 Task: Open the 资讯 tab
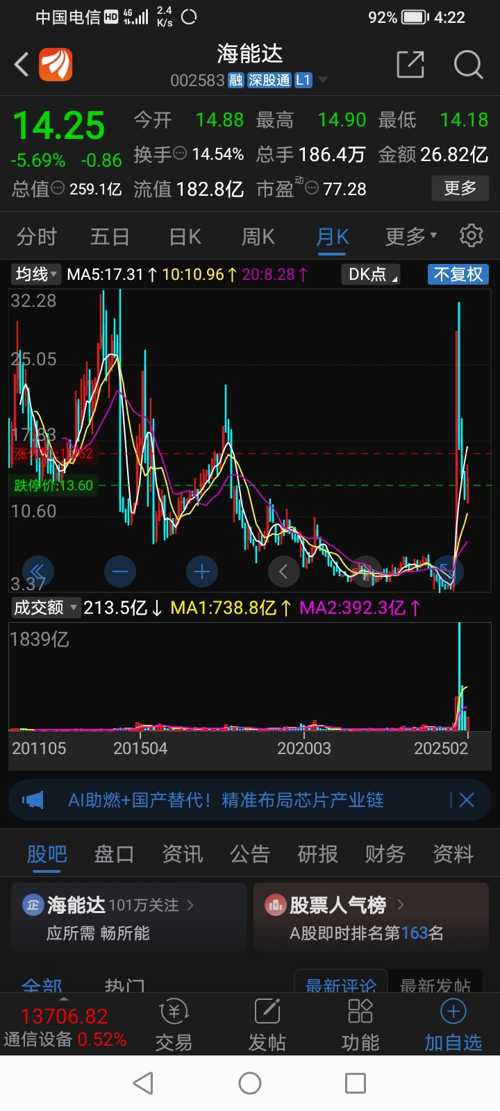pos(182,854)
